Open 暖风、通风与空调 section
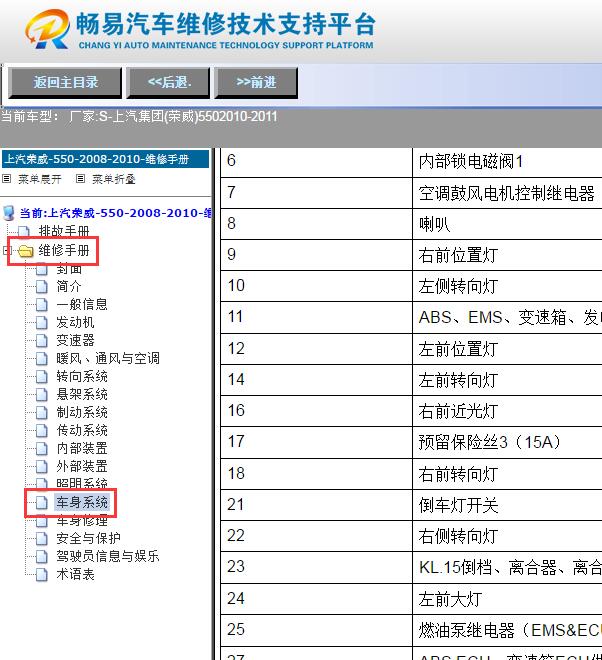 (x=108, y=358)
